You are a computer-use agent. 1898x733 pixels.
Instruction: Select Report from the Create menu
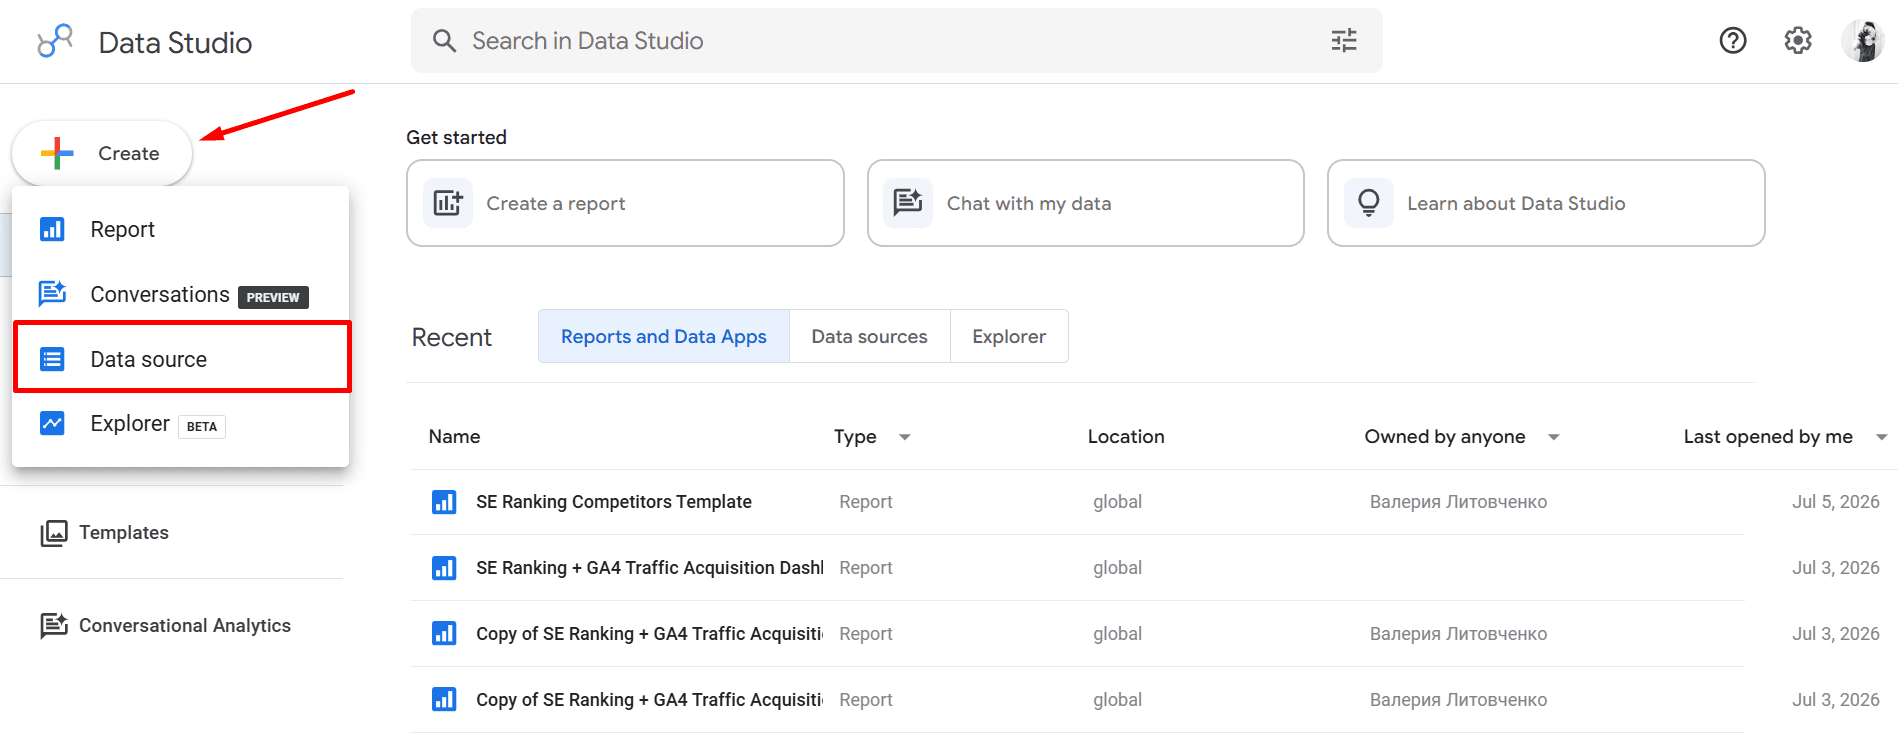click(181, 229)
